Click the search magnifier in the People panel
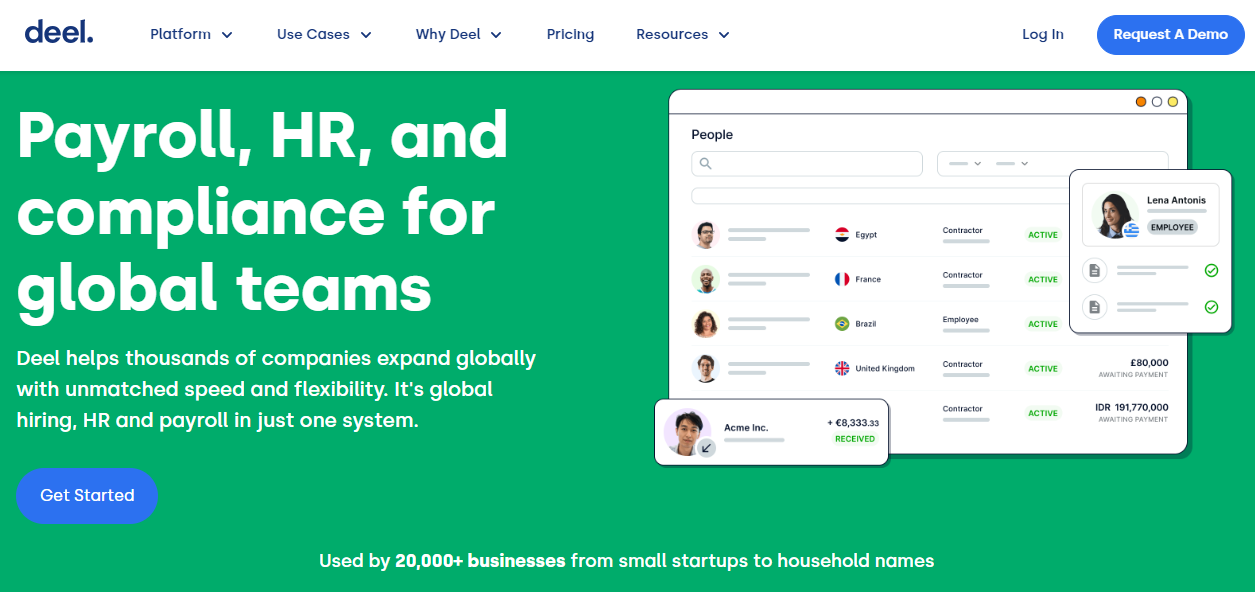1255x592 pixels. (x=706, y=163)
